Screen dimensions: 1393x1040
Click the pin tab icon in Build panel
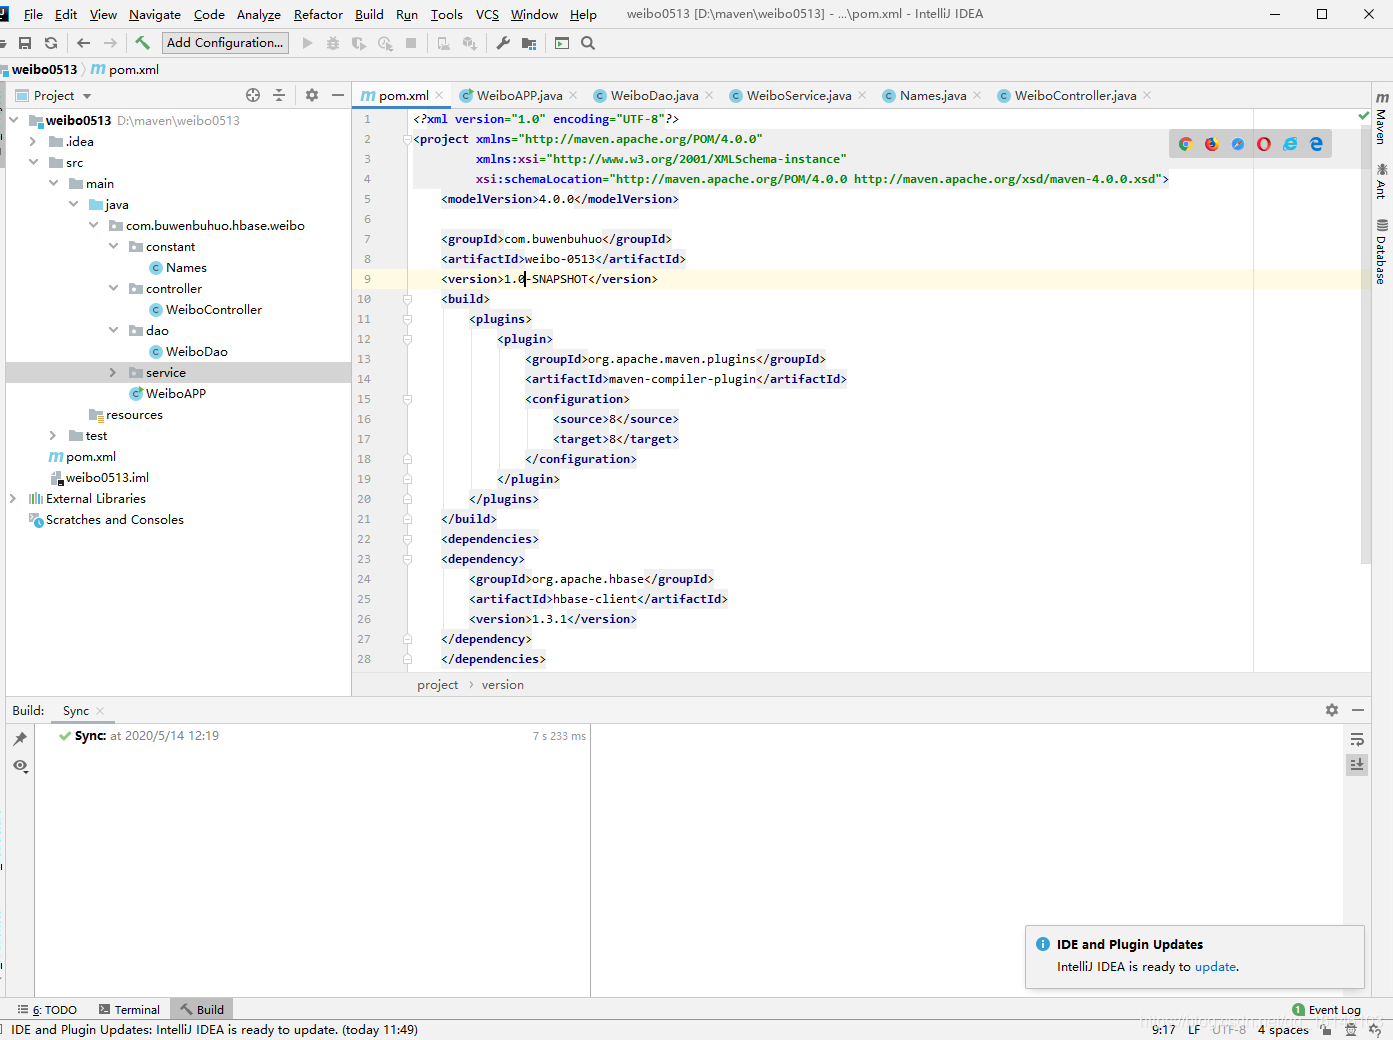pos(20,739)
